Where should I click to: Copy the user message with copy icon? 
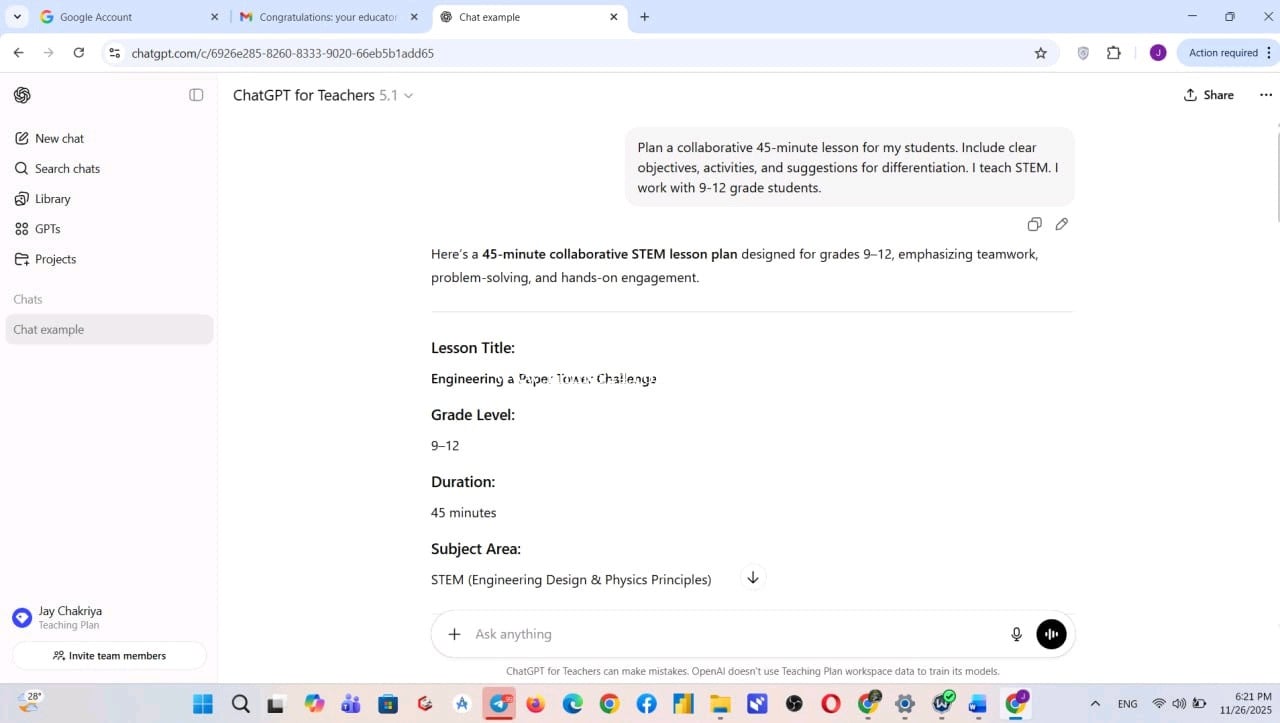(x=1034, y=224)
